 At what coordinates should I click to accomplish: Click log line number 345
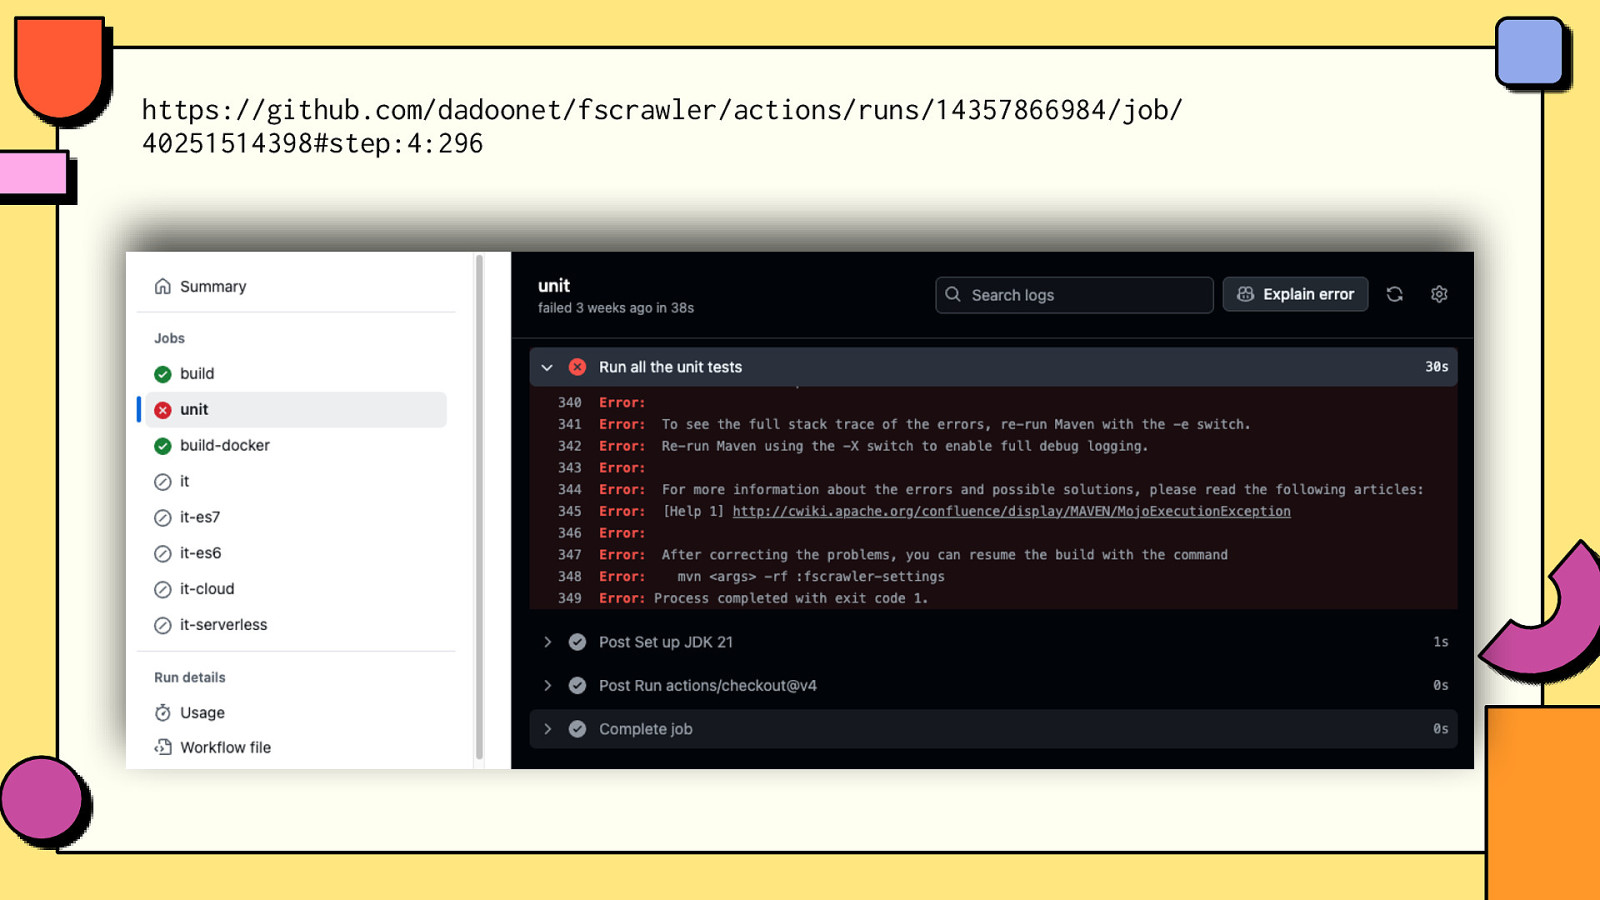570,512
